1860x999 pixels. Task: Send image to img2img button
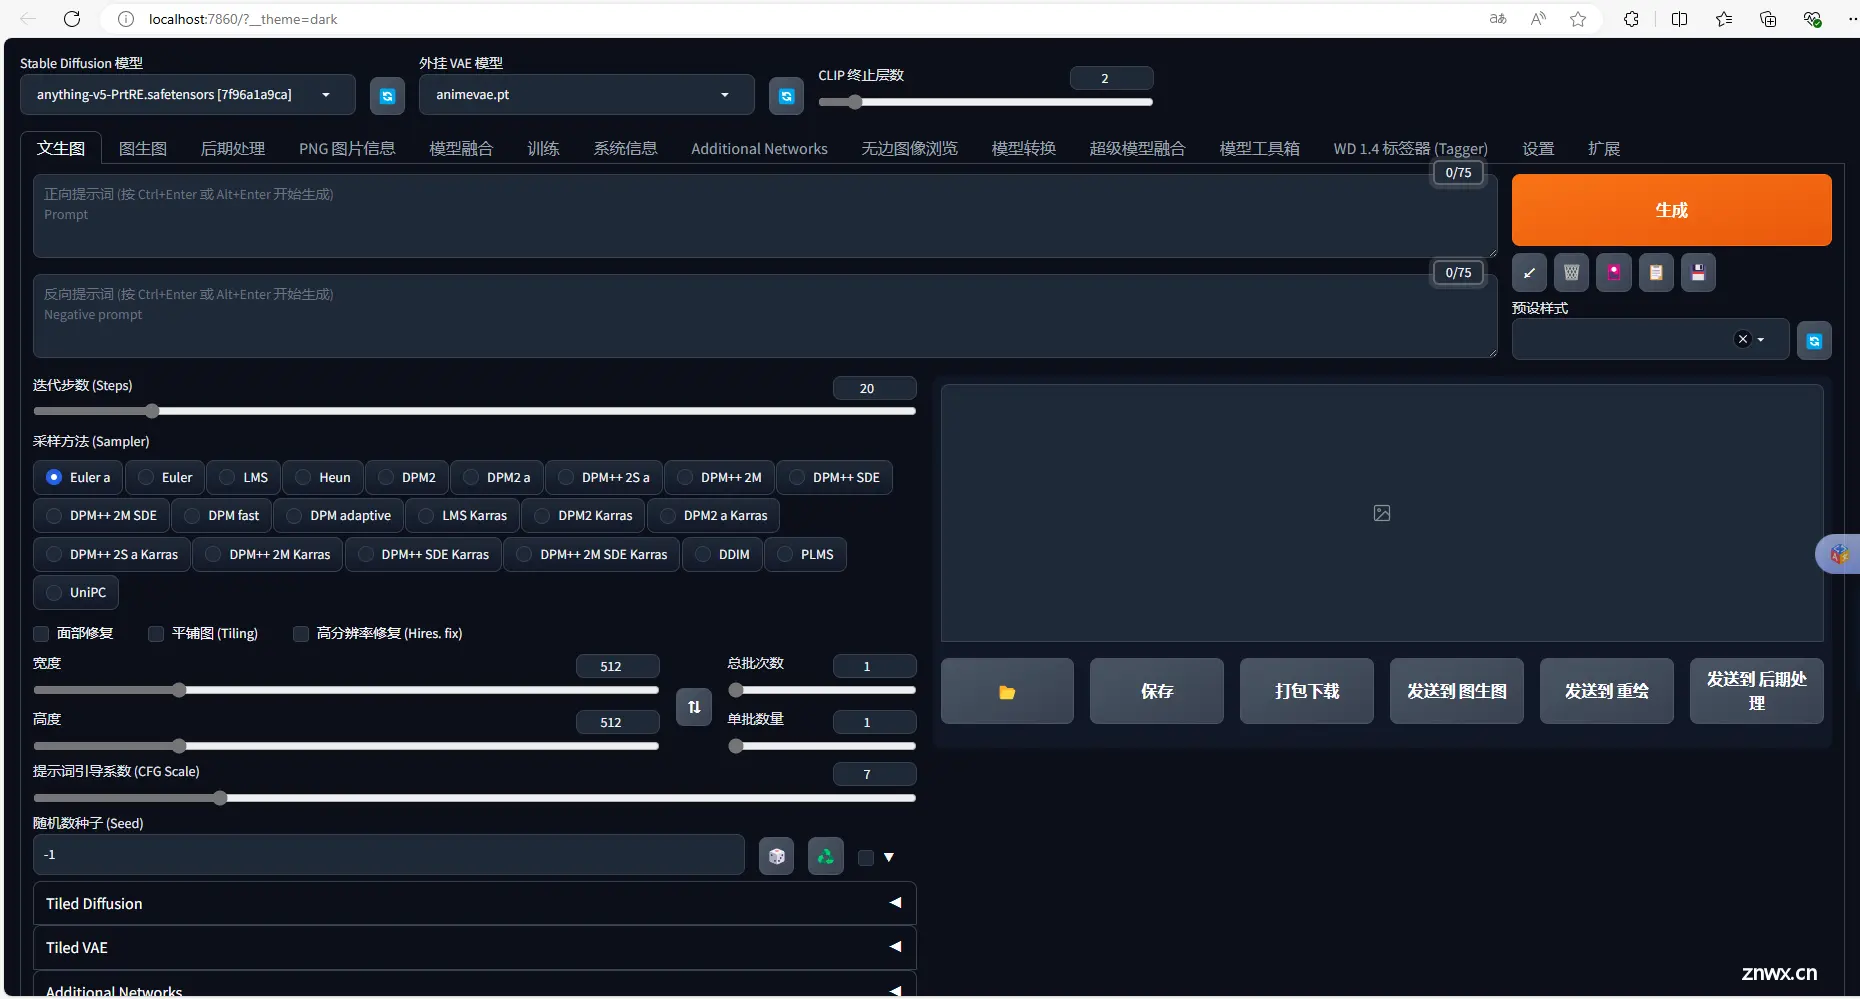1457,691
